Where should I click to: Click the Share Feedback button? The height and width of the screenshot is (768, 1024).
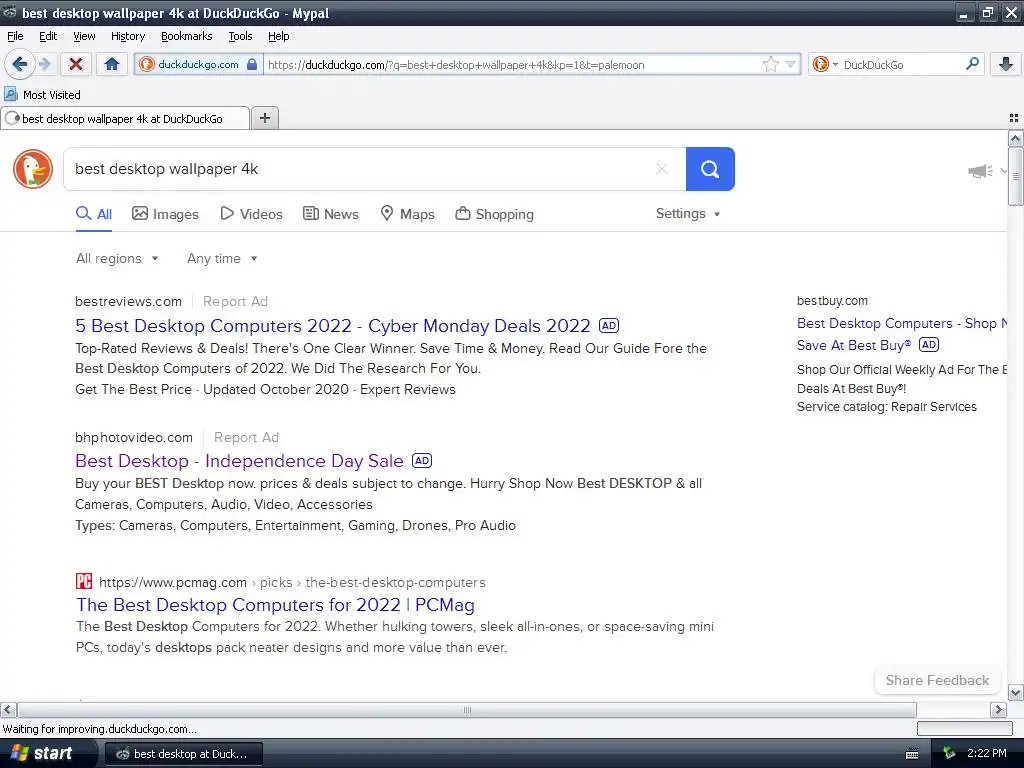coord(937,680)
